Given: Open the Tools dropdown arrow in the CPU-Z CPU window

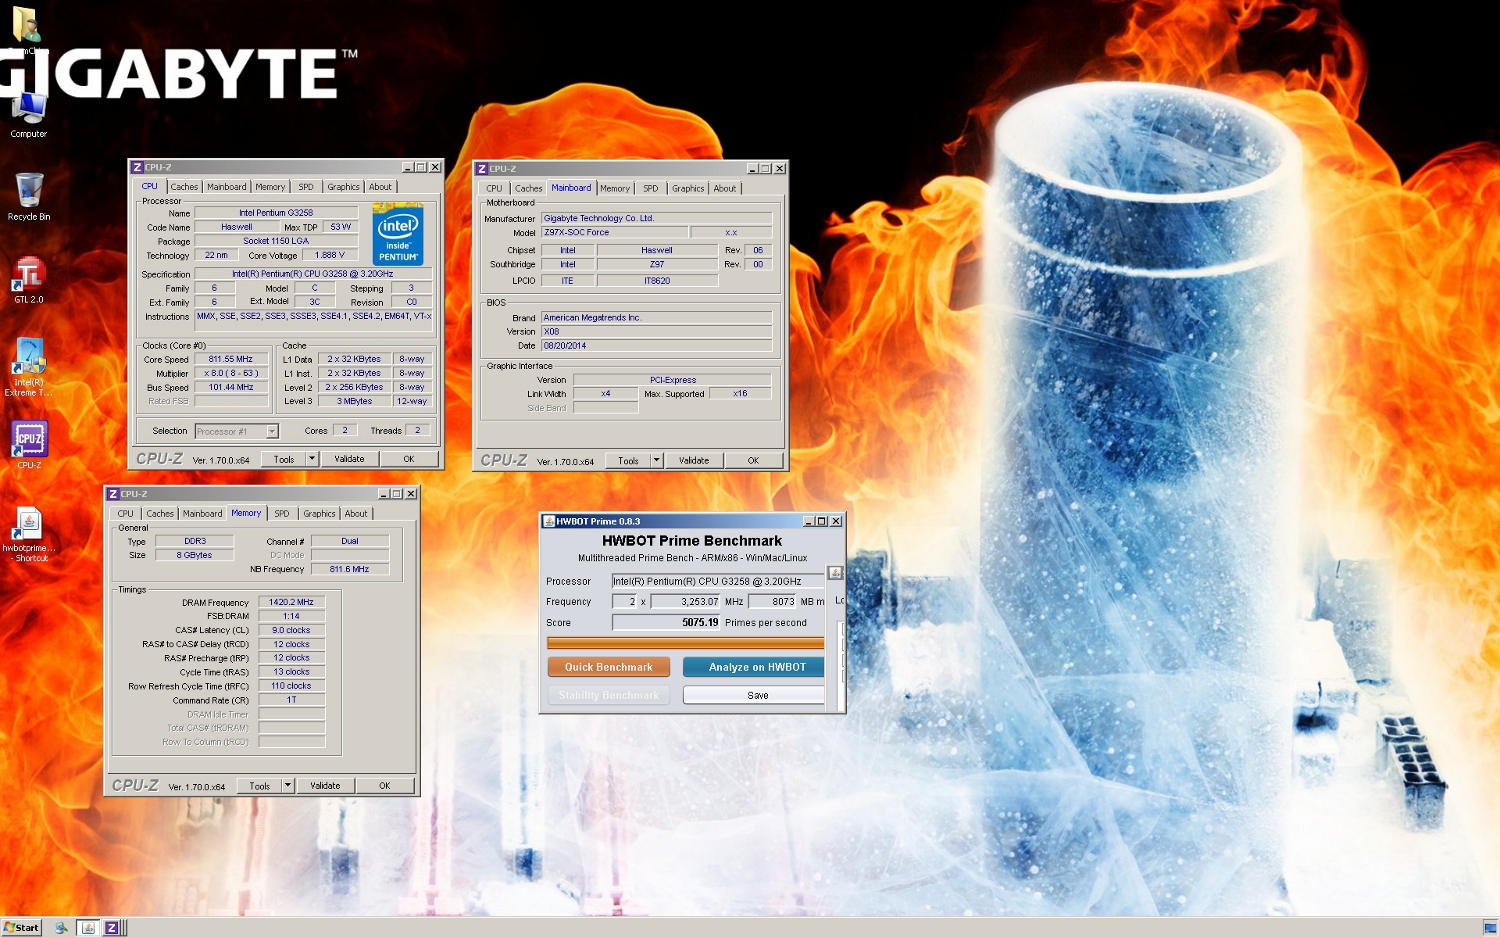Looking at the screenshot, I should pyautogui.click(x=312, y=459).
